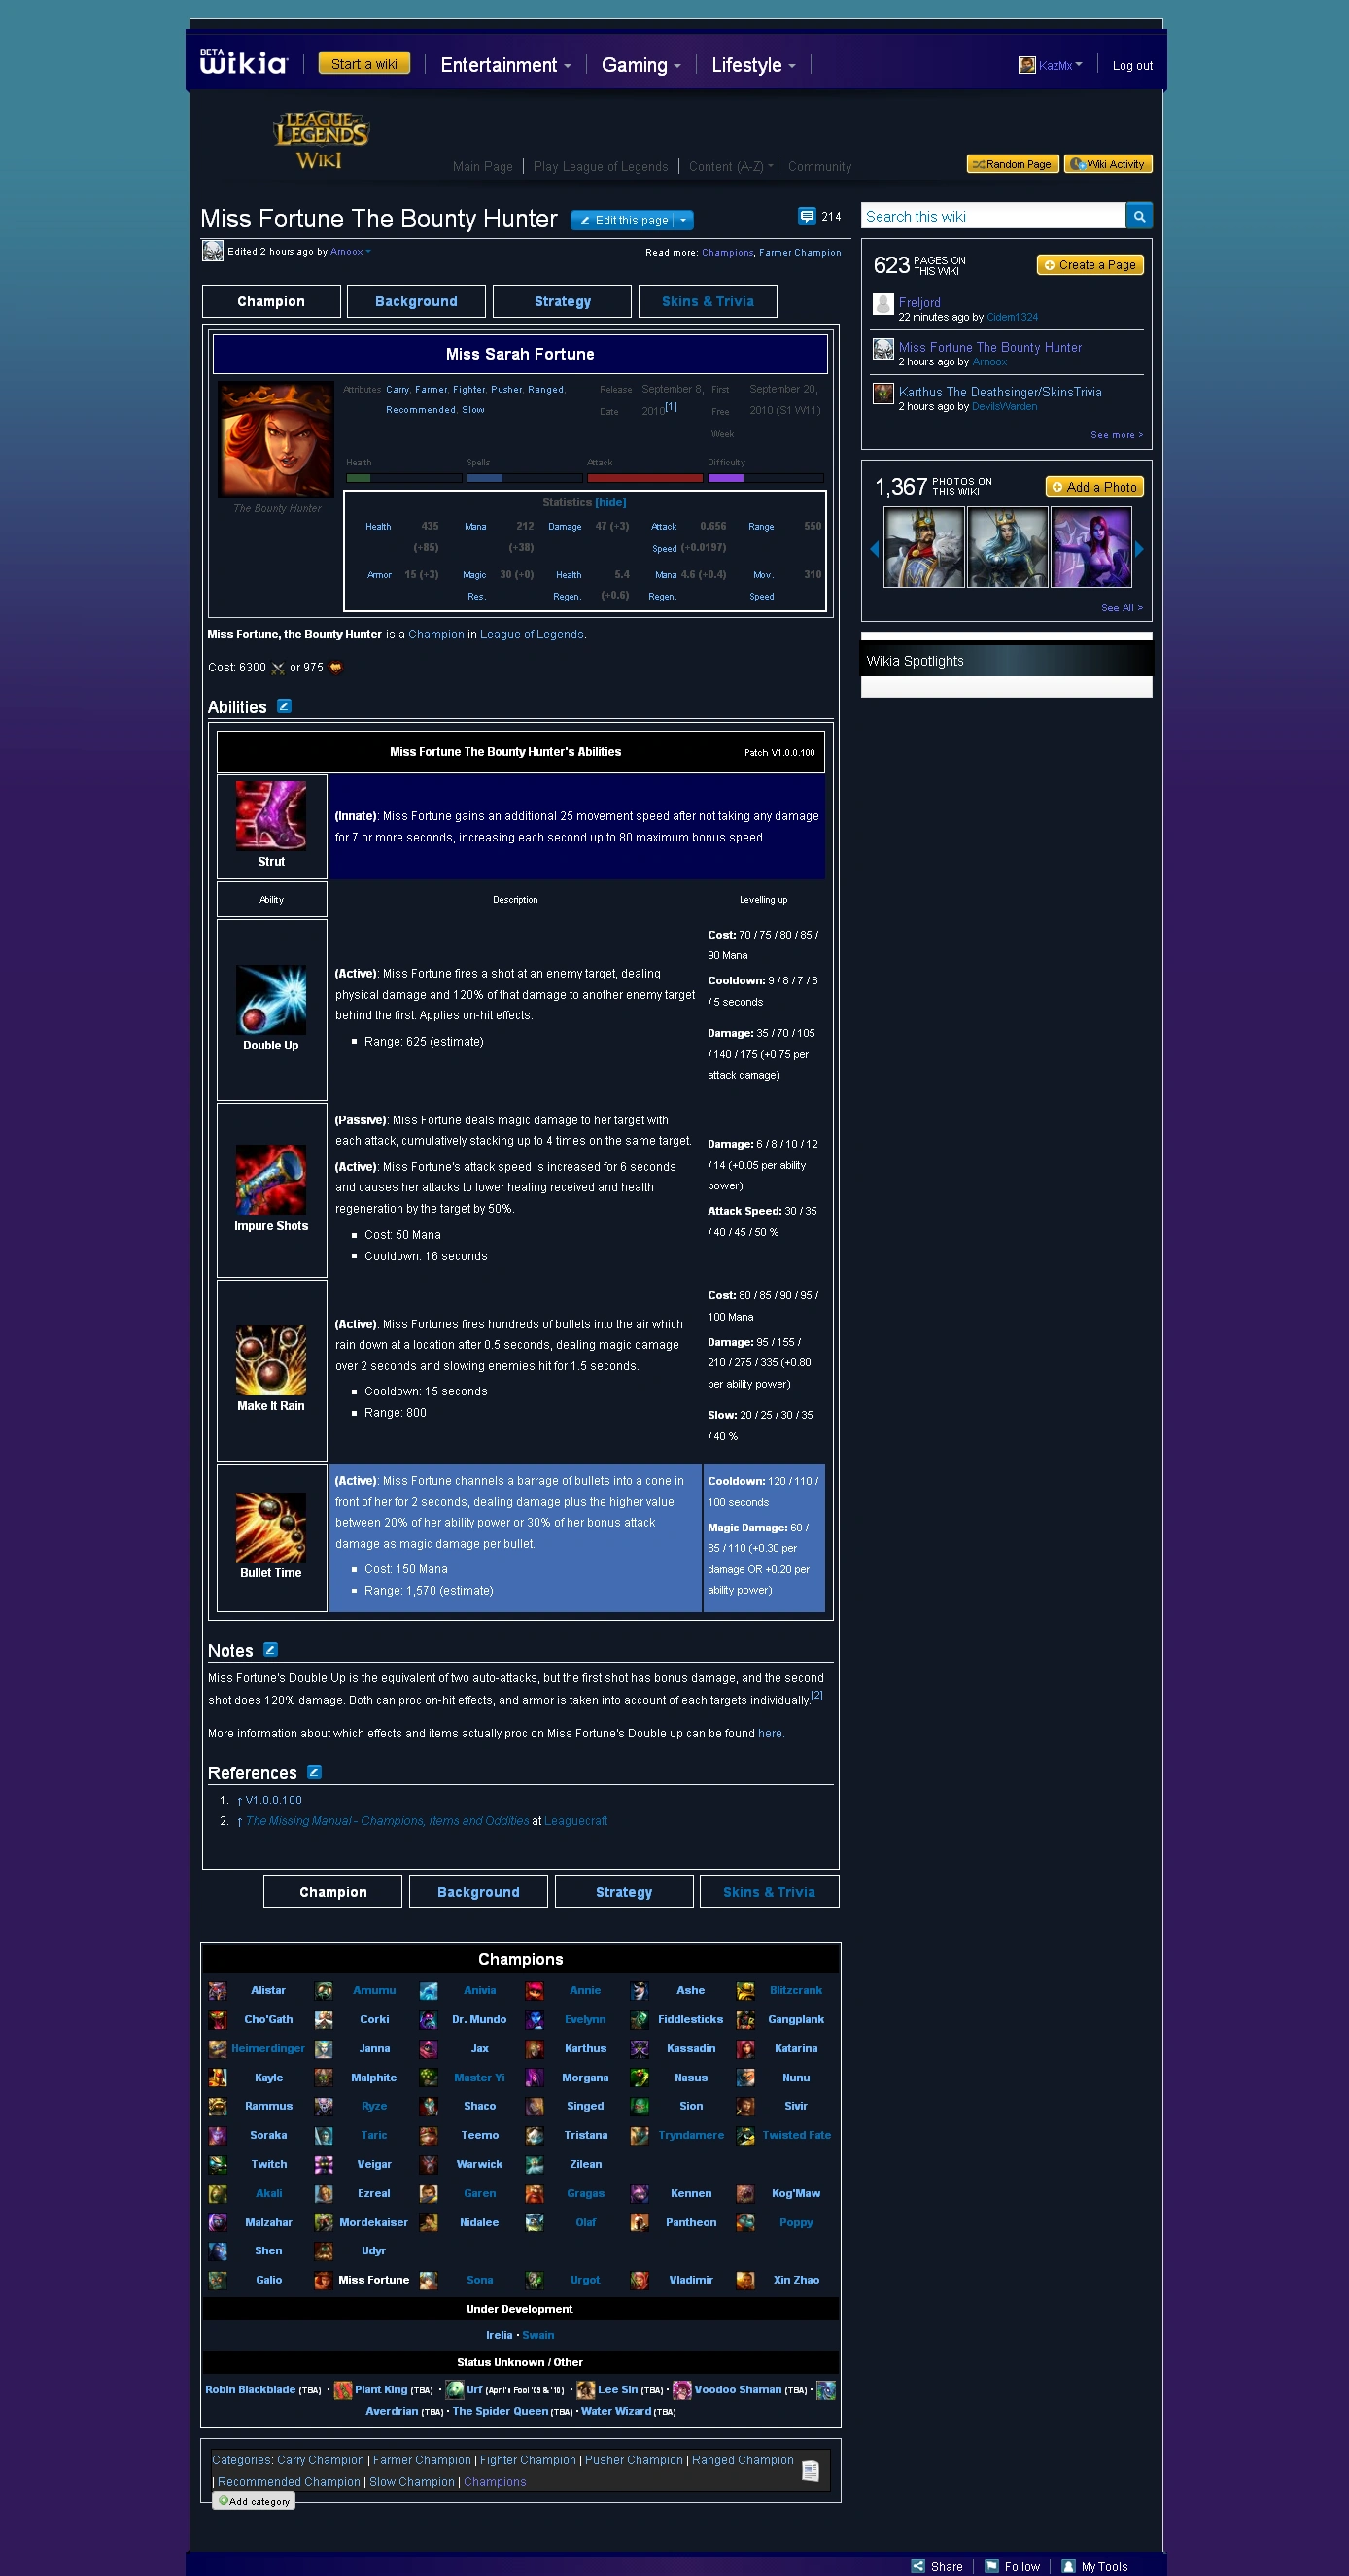Viewport: 1349px width, 2576px height.
Task: Click the Bullet Time ability icon
Action: [271, 1527]
